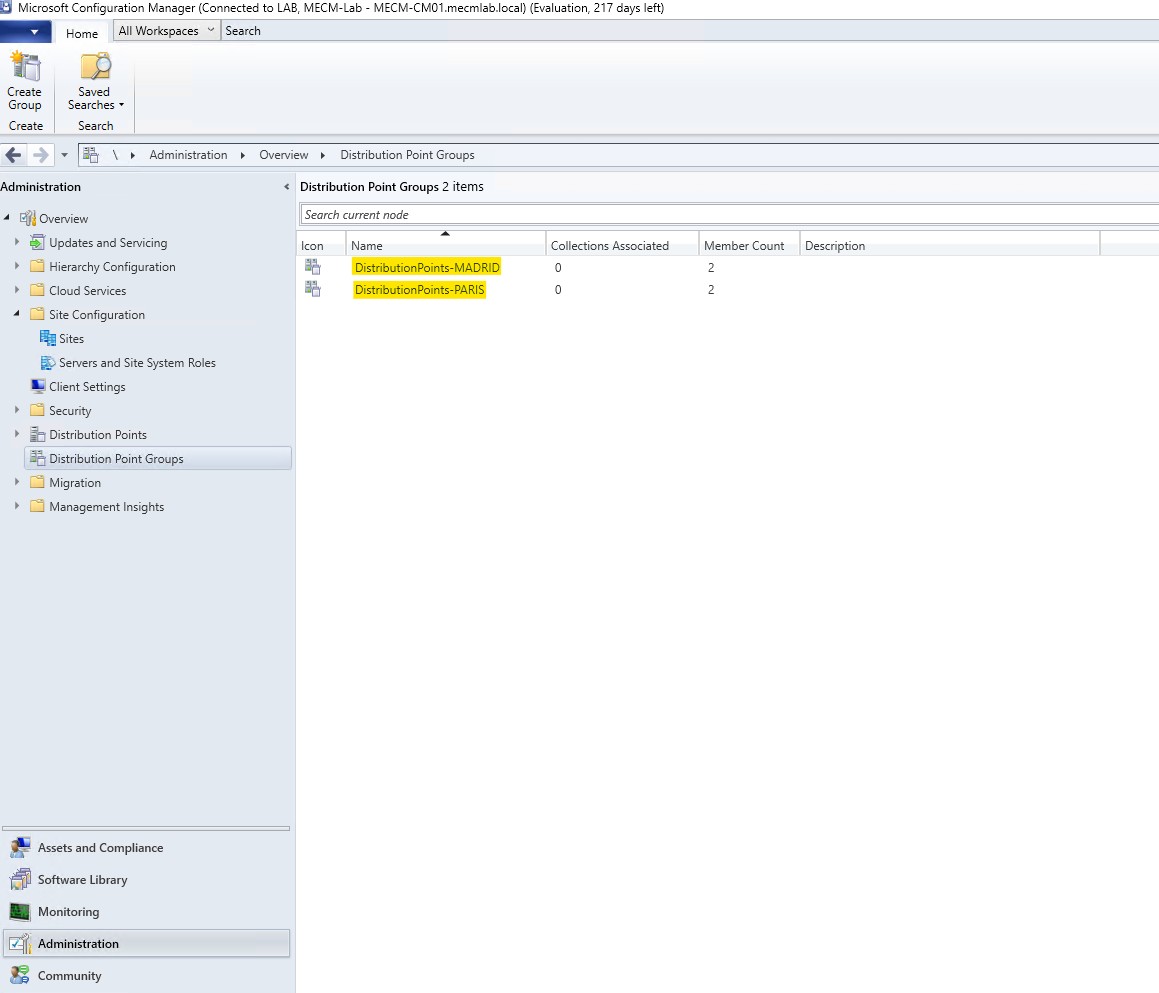Open the Community workspace
1159x993 pixels.
coord(69,976)
